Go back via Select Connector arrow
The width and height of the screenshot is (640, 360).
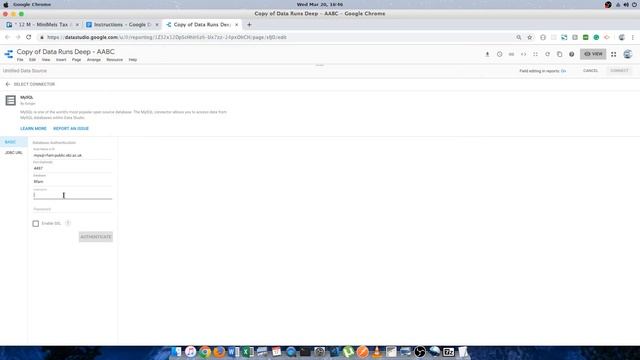pyautogui.click(x=8, y=84)
